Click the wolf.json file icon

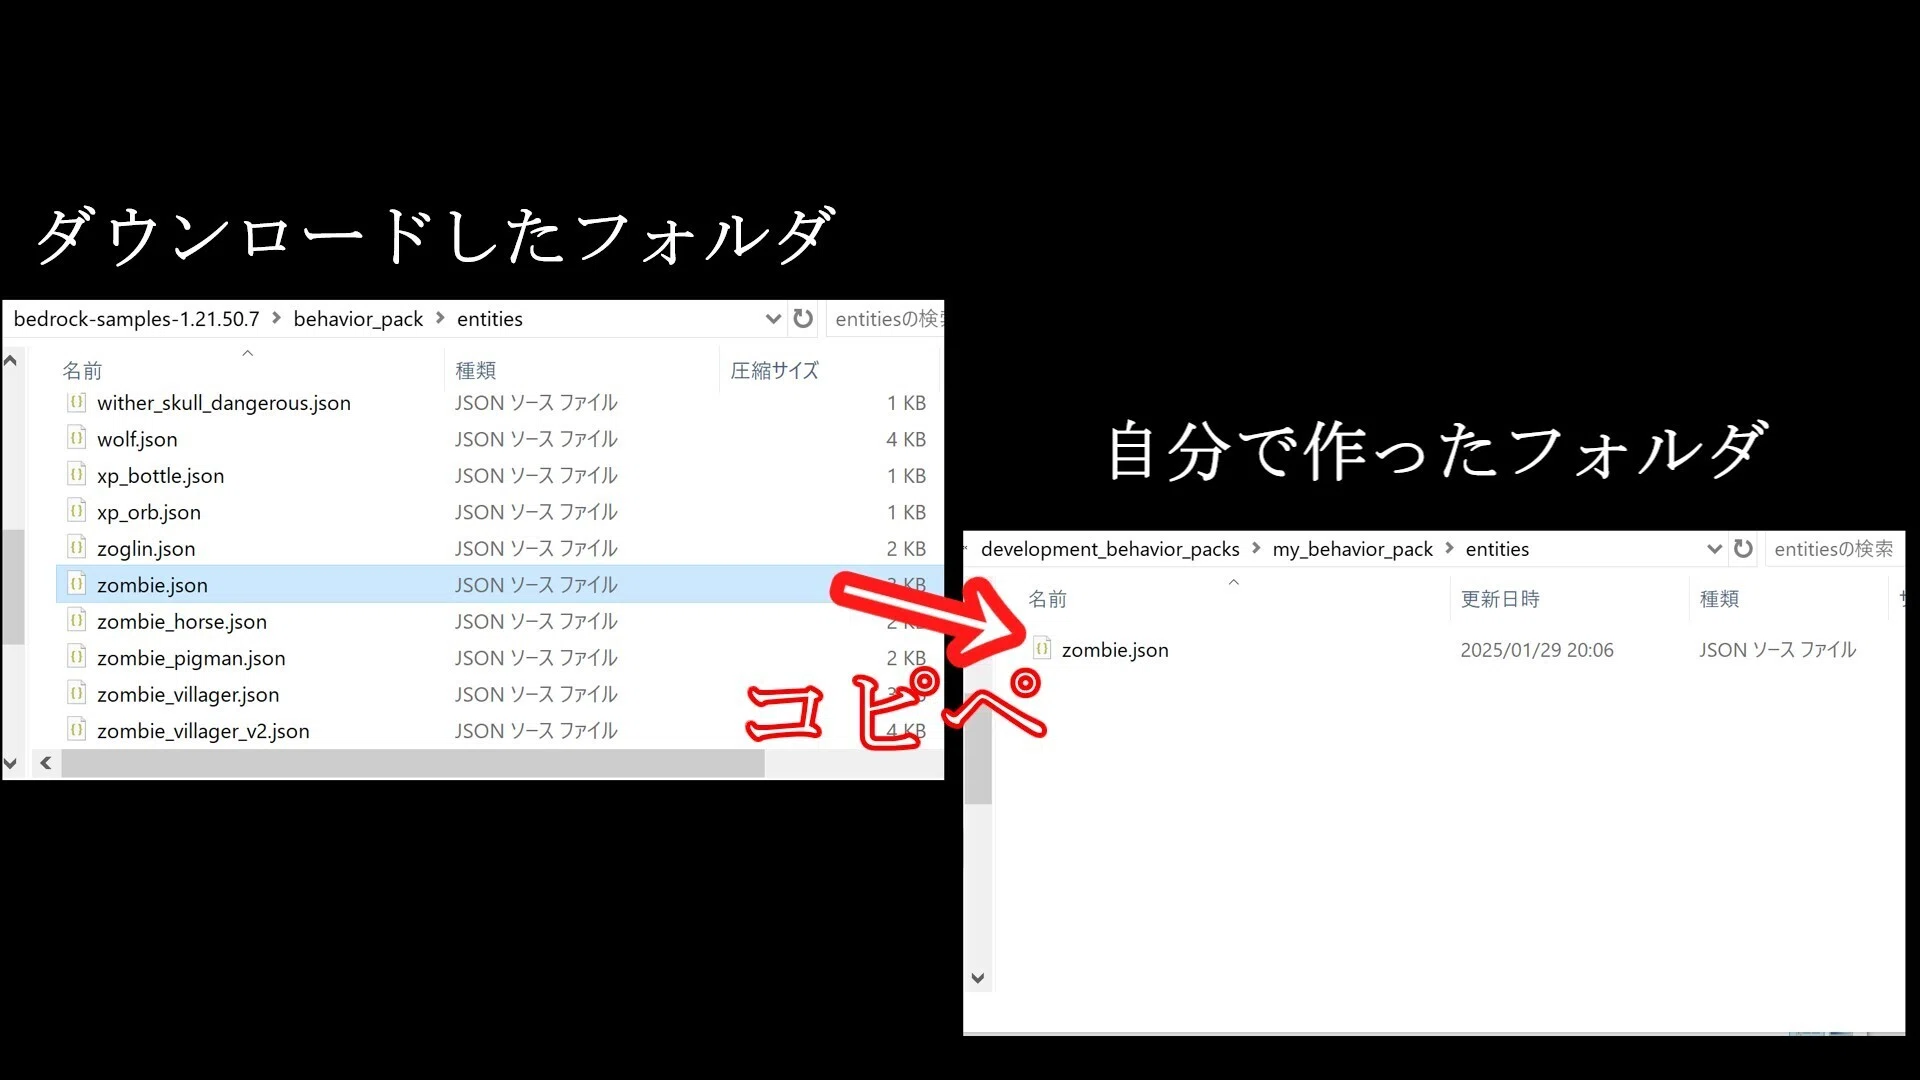[77, 439]
